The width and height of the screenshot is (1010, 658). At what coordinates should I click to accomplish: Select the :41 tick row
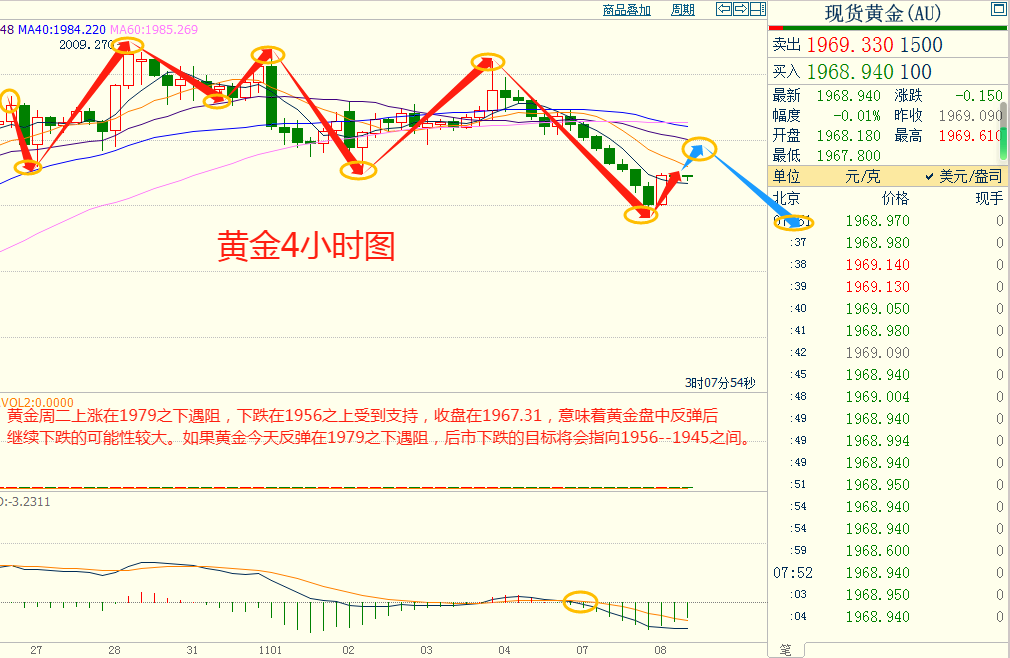889,331
